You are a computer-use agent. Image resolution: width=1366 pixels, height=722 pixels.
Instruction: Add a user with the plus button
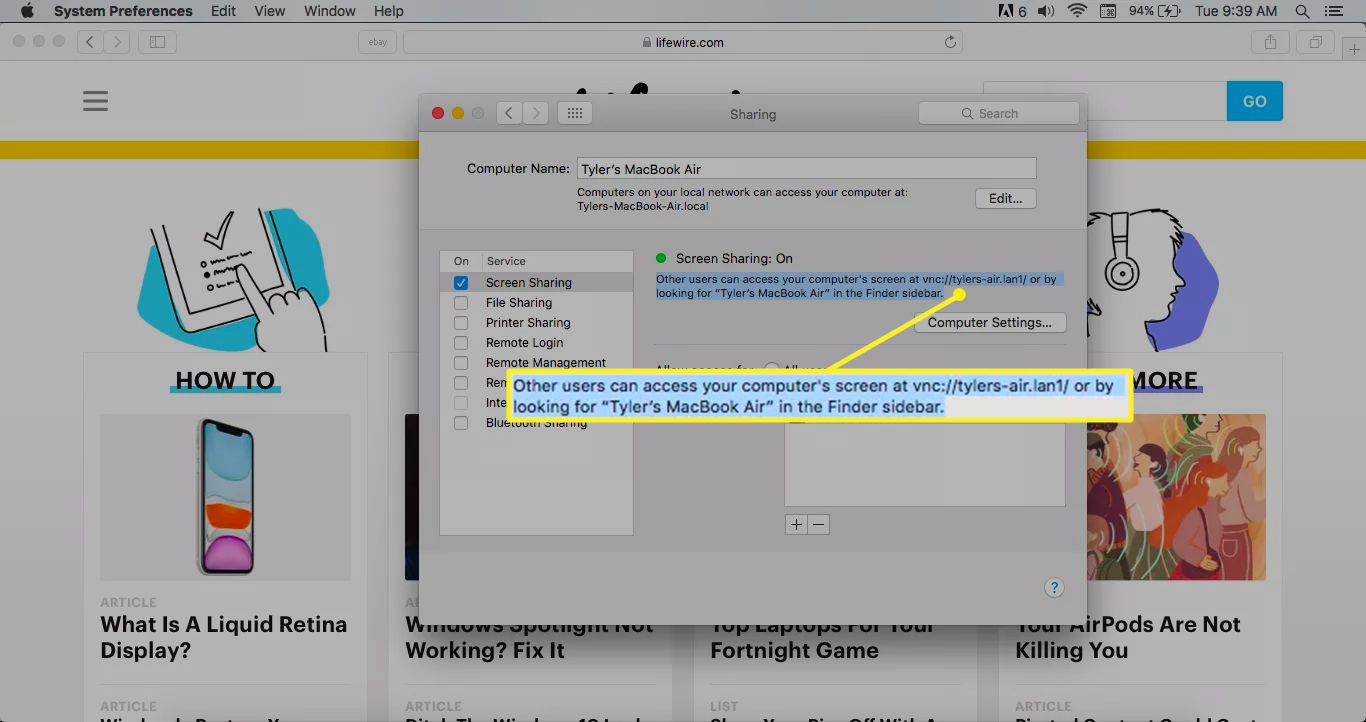(796, 524)
